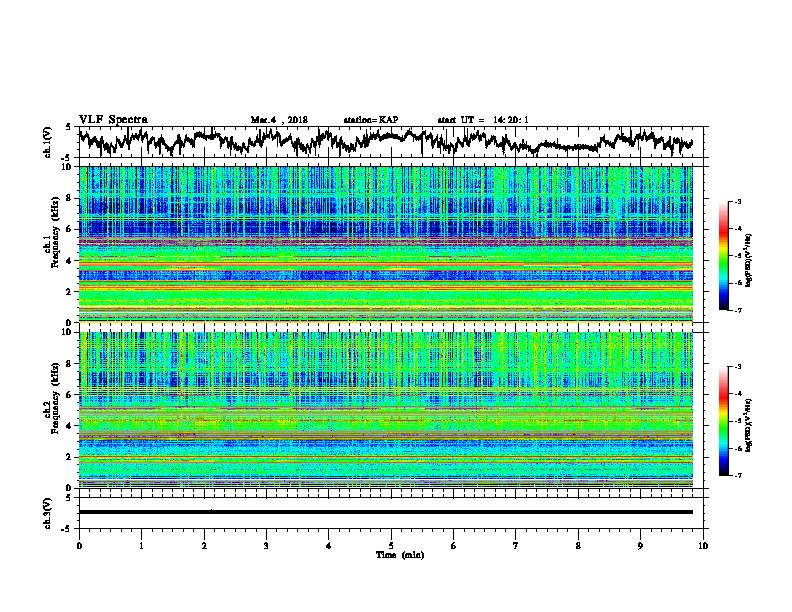
Task: Click the log(PSD) label beside ch.1 colorbar
Action: [x=749, y=260]
